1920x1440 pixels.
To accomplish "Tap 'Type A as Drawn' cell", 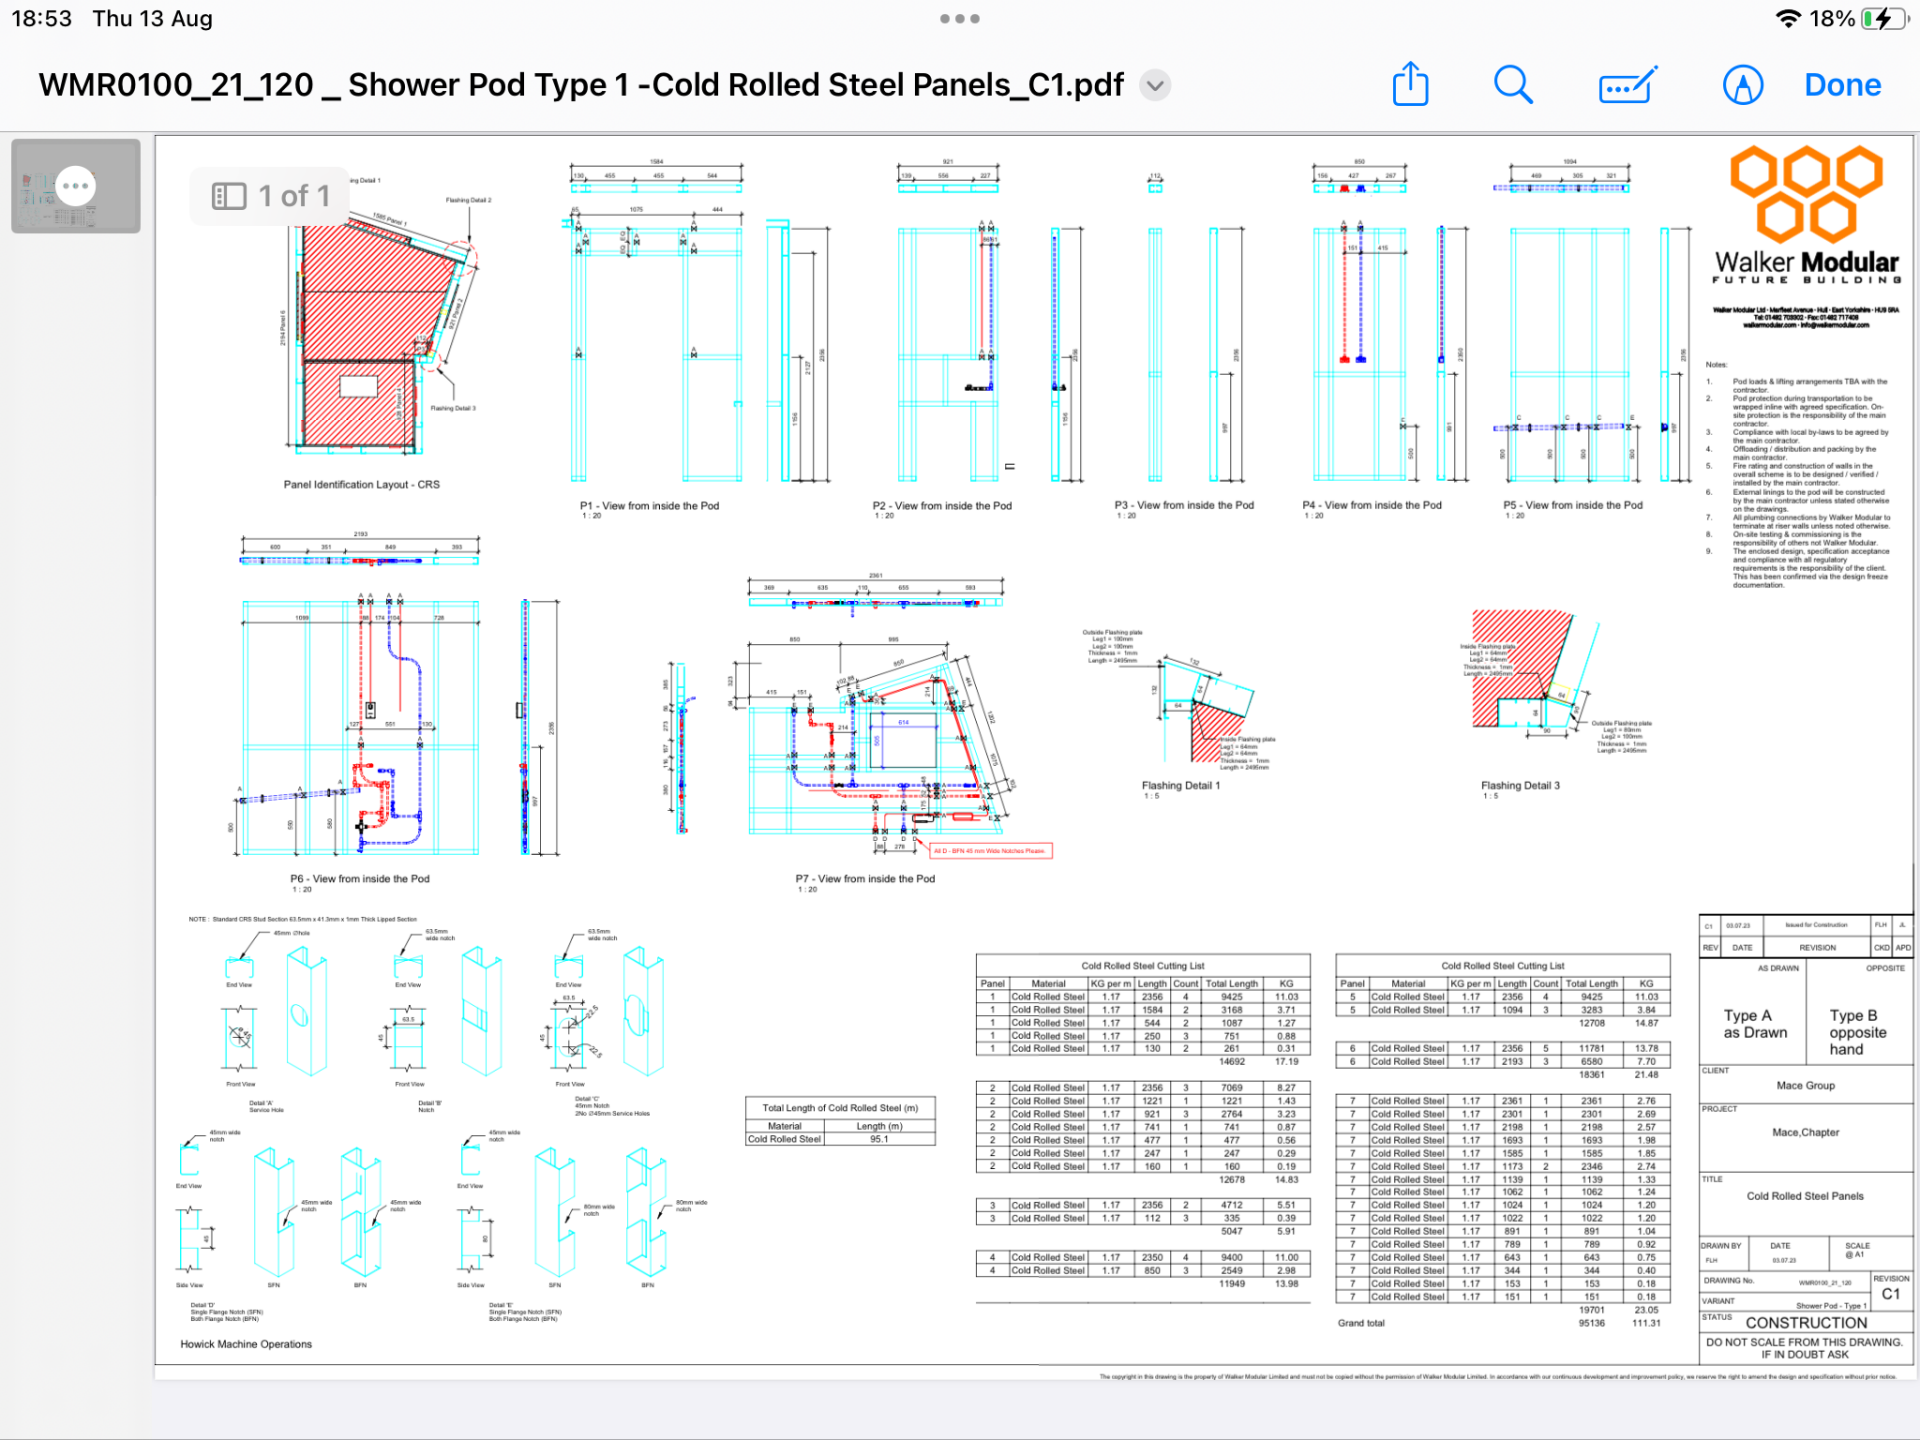I will [x=1754, y=1024].
